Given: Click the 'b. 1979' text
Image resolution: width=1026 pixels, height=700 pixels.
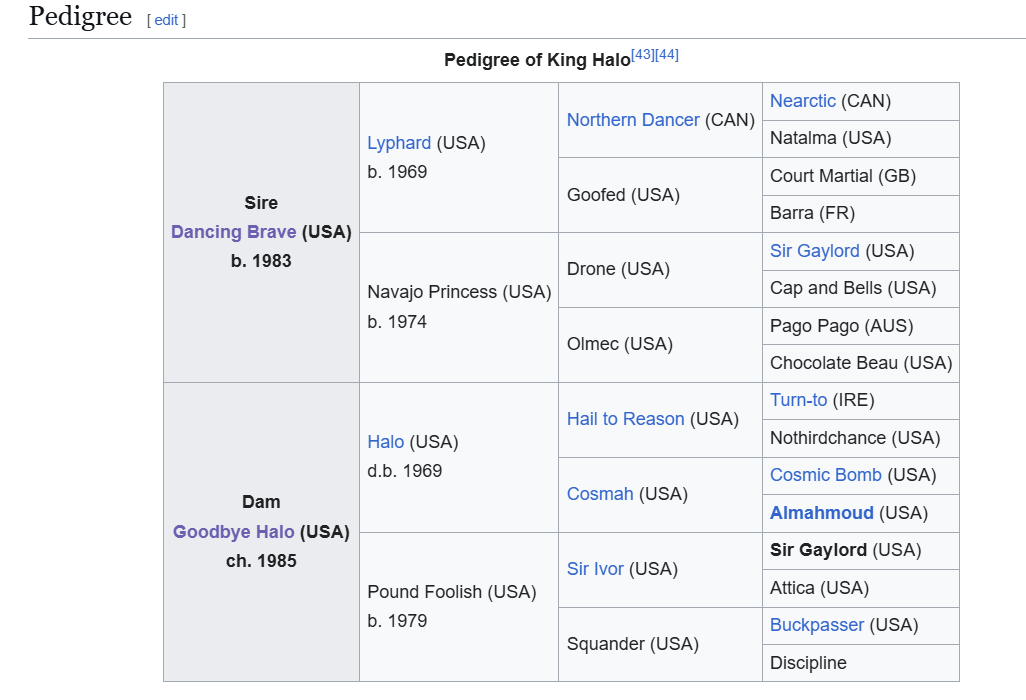Looking at the screenshot, I should (397, 620).
